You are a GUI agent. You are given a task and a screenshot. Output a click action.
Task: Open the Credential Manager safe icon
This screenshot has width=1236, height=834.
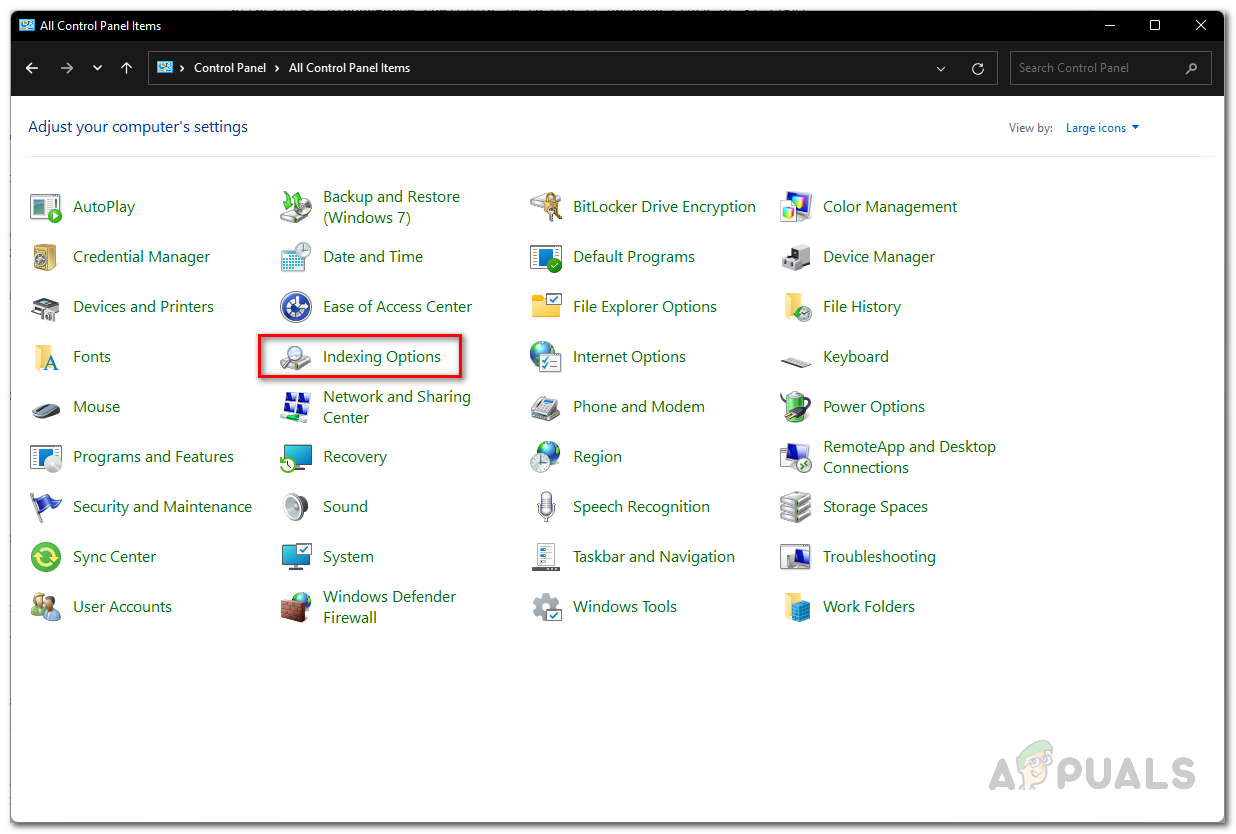[46, 257]
